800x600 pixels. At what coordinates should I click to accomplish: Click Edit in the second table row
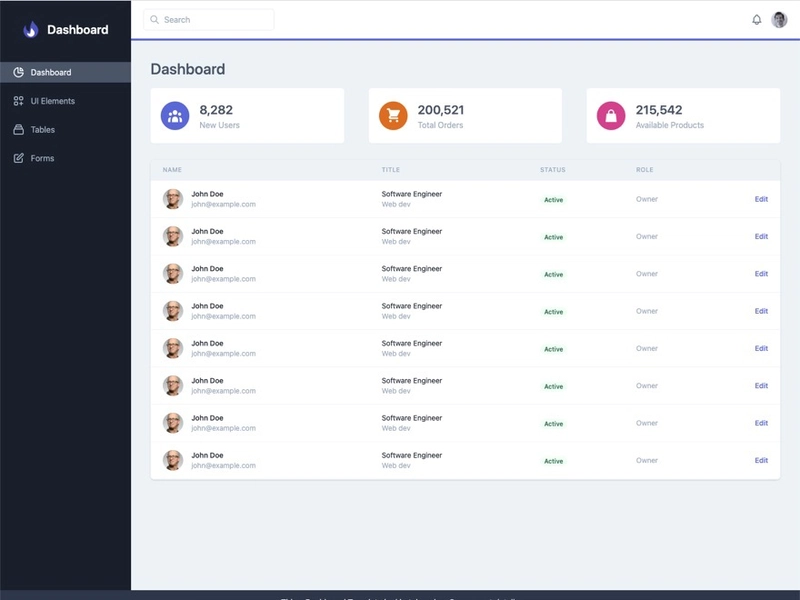point(761,236)
